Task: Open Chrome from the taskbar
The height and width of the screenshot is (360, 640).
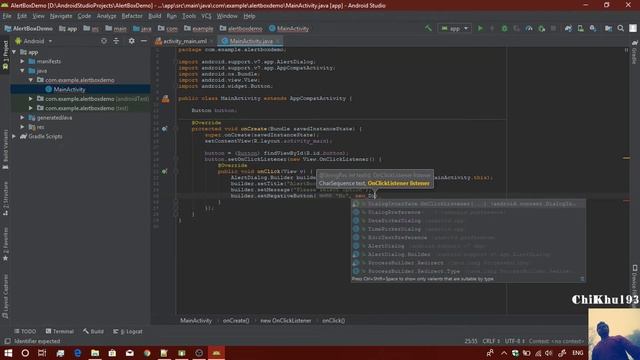Action: pyautogui.click(x=147, y=353)
